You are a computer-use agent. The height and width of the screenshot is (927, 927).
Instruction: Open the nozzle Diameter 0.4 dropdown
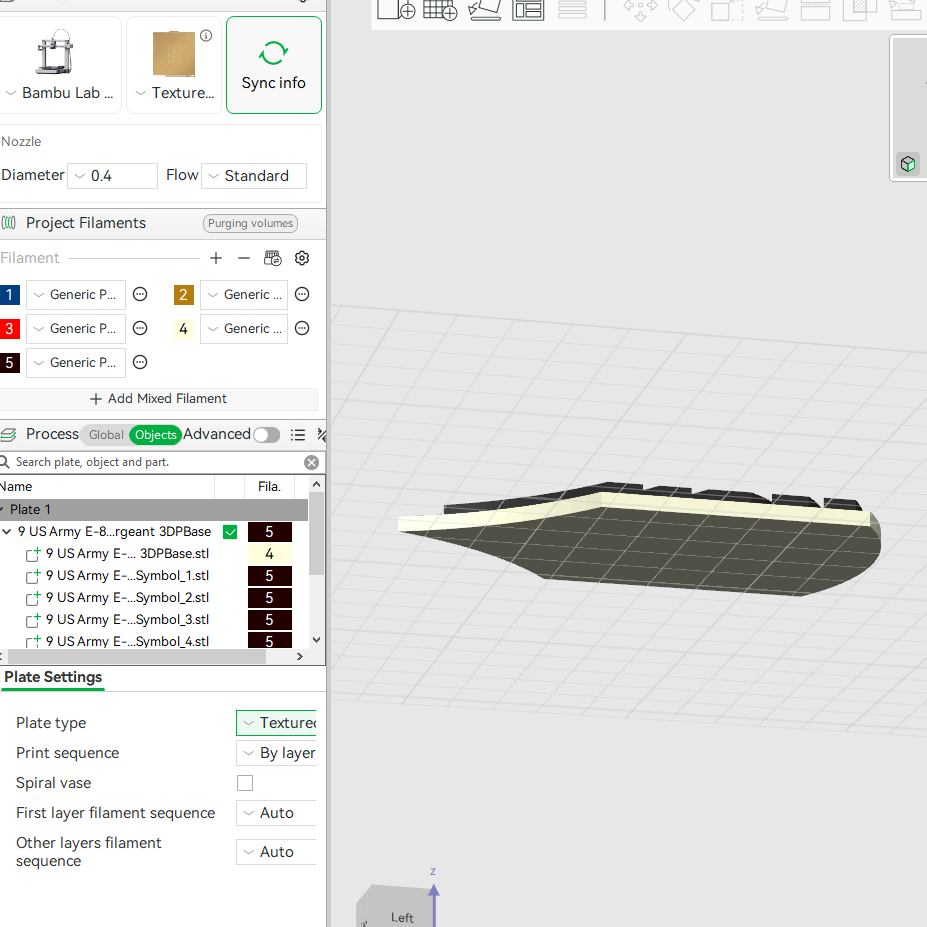click(112, 176)
